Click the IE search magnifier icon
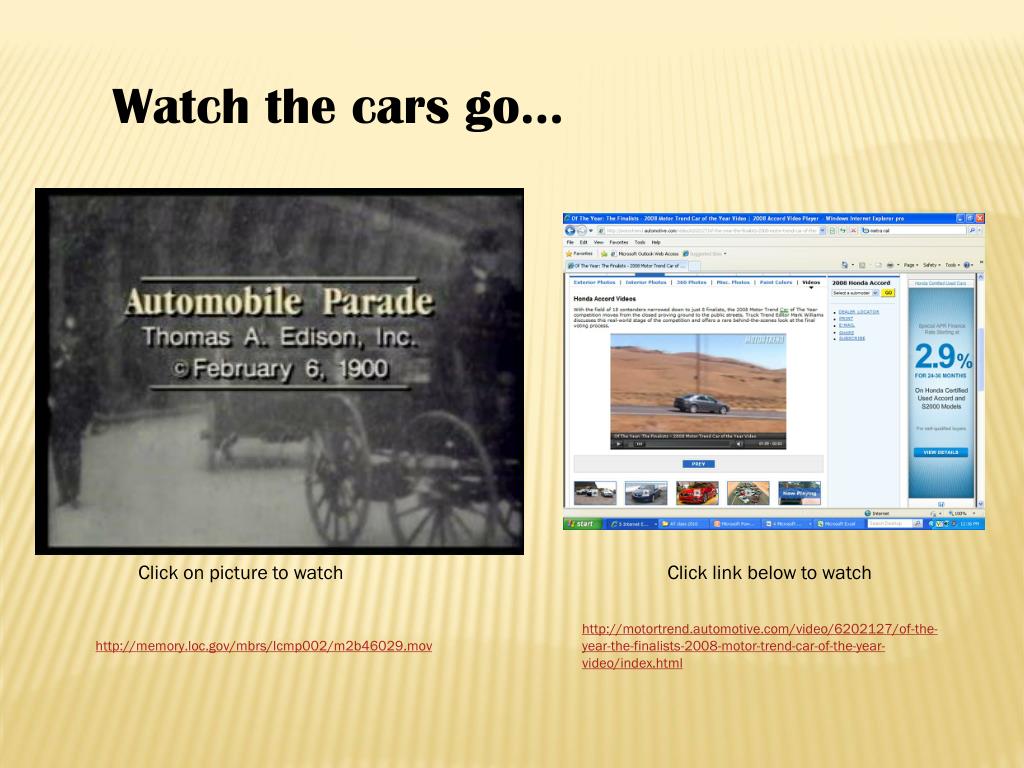This screenshot has height=768, width=1024. coord(972,231)
